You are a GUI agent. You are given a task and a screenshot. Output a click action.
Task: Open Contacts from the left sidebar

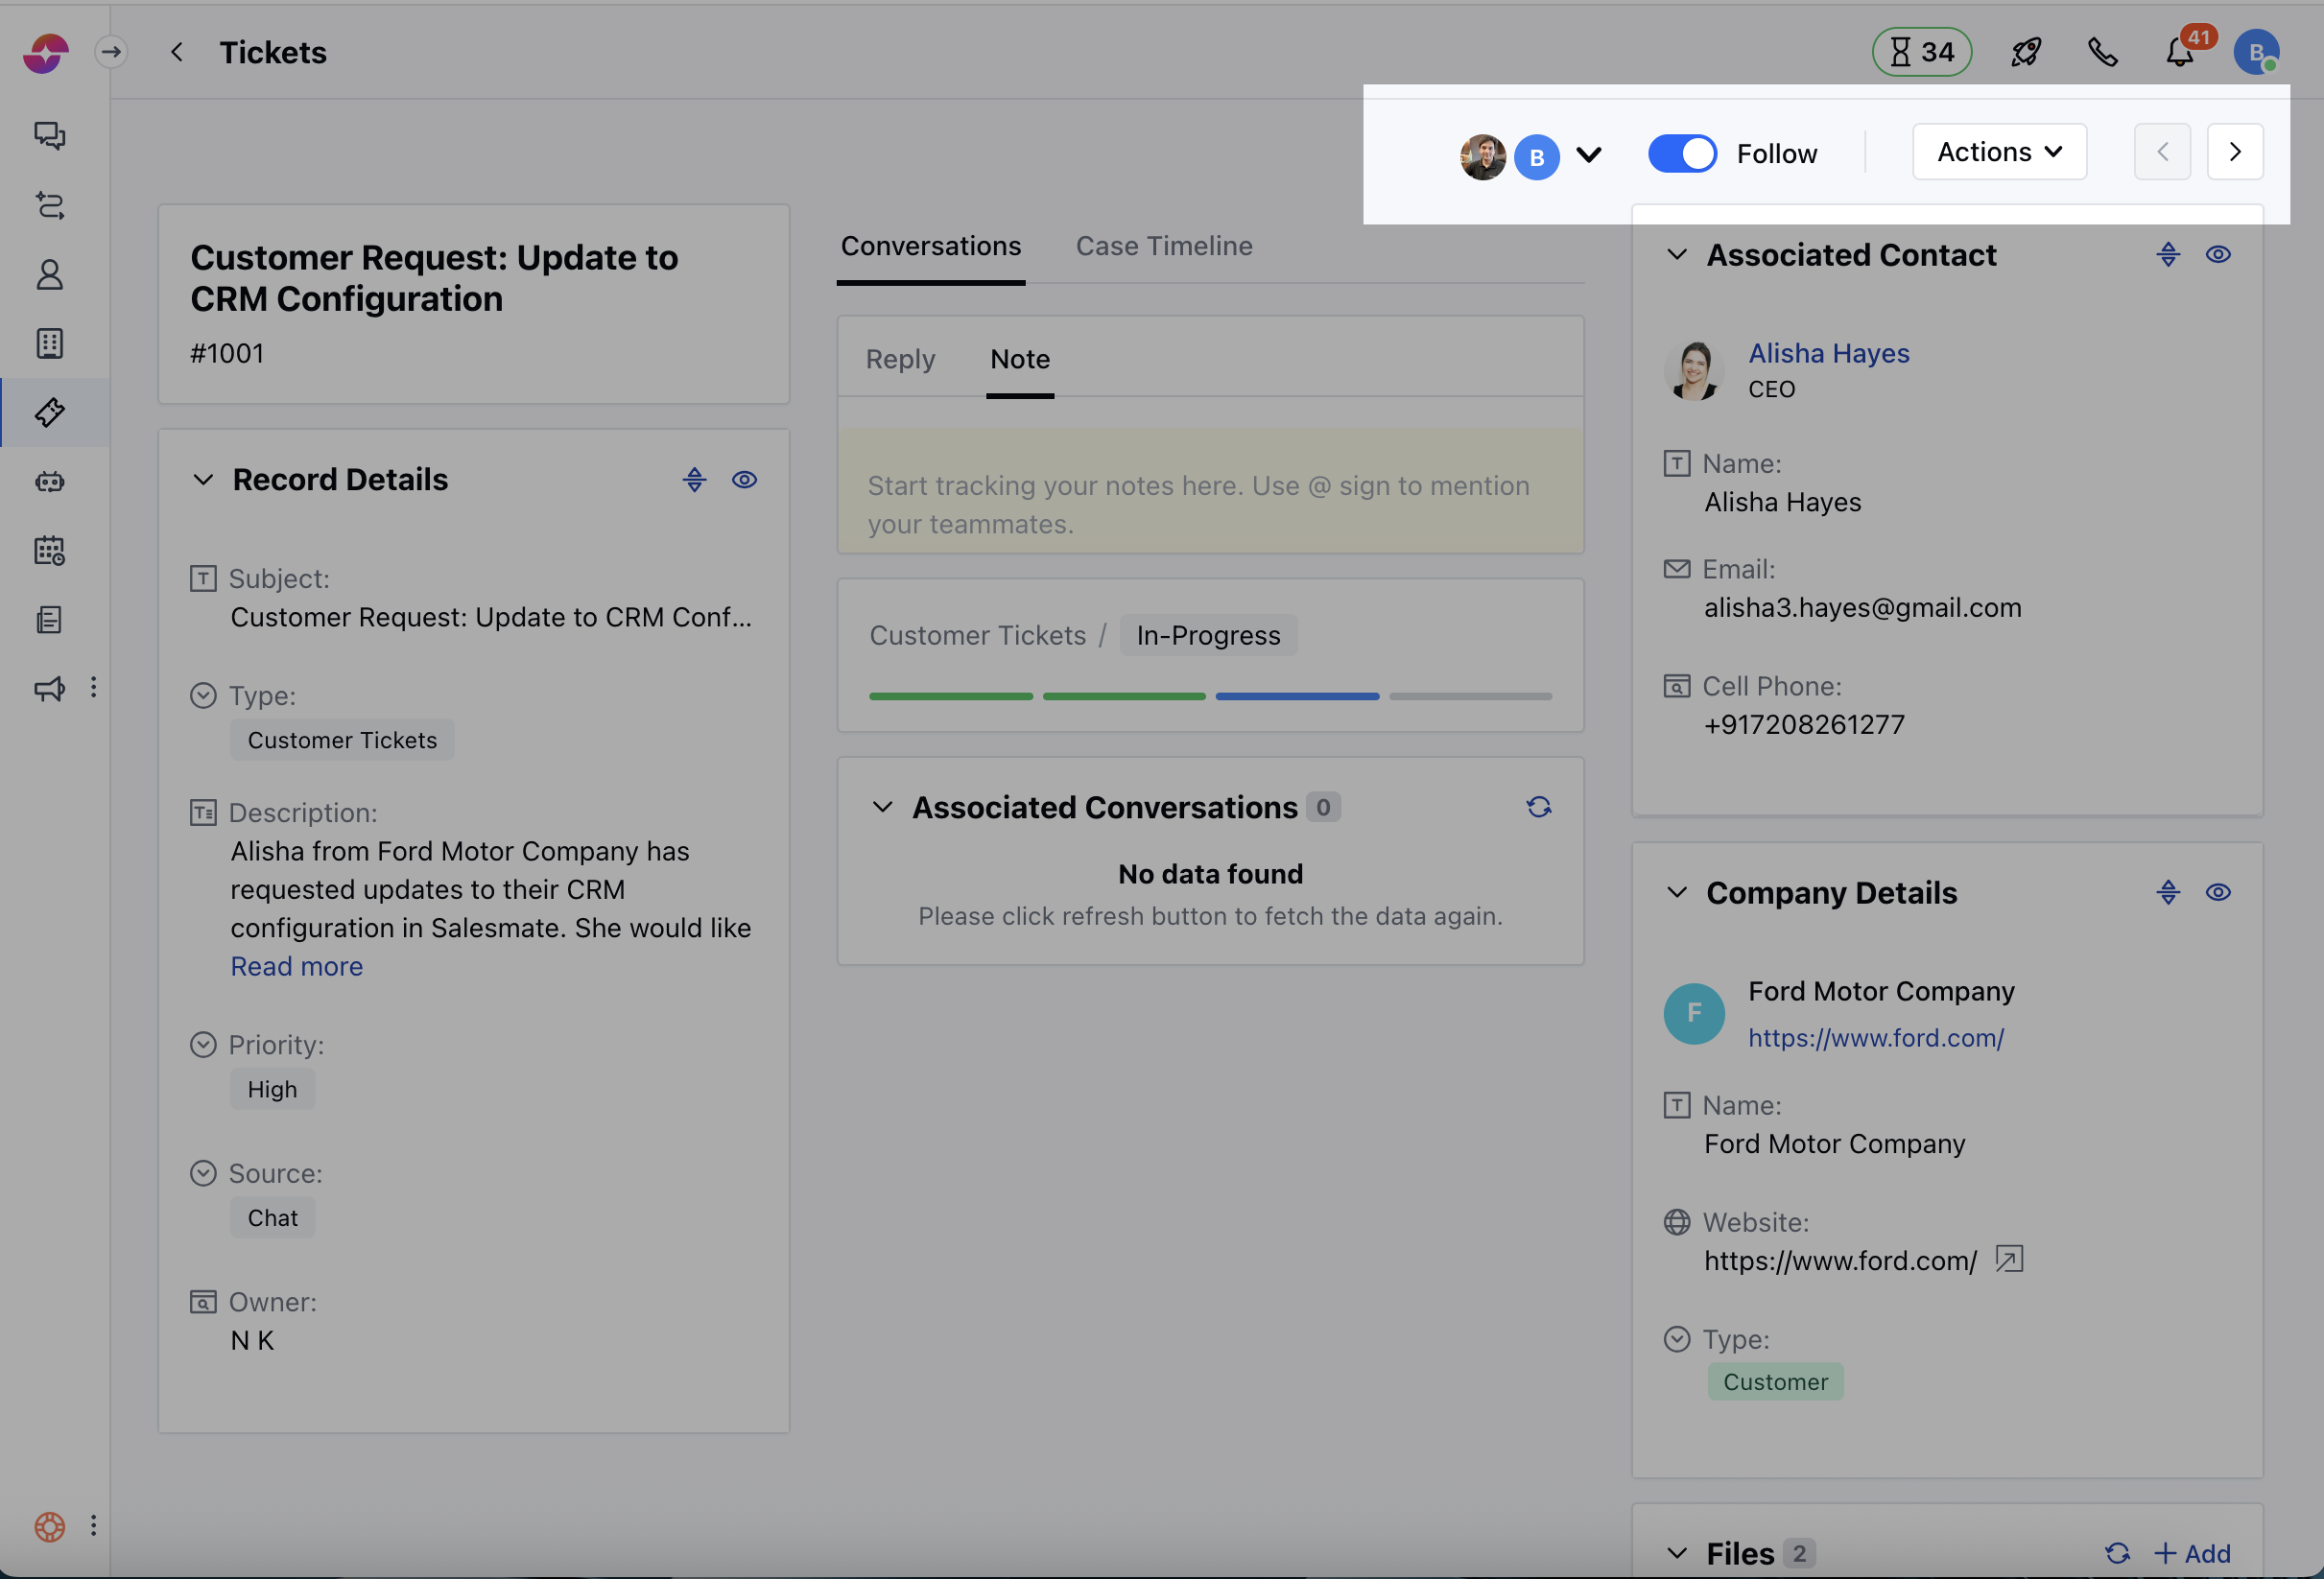[x=50, y=274]
